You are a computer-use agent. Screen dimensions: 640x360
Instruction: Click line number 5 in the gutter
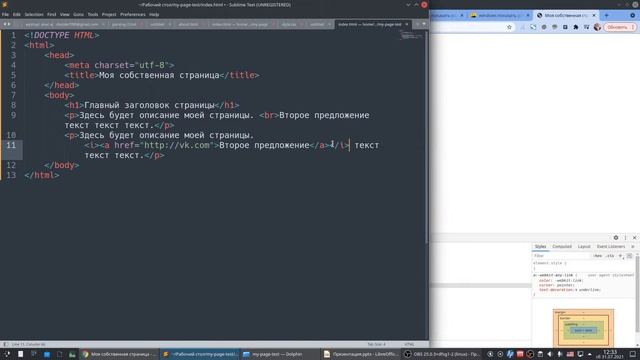(x=13, y=75)
